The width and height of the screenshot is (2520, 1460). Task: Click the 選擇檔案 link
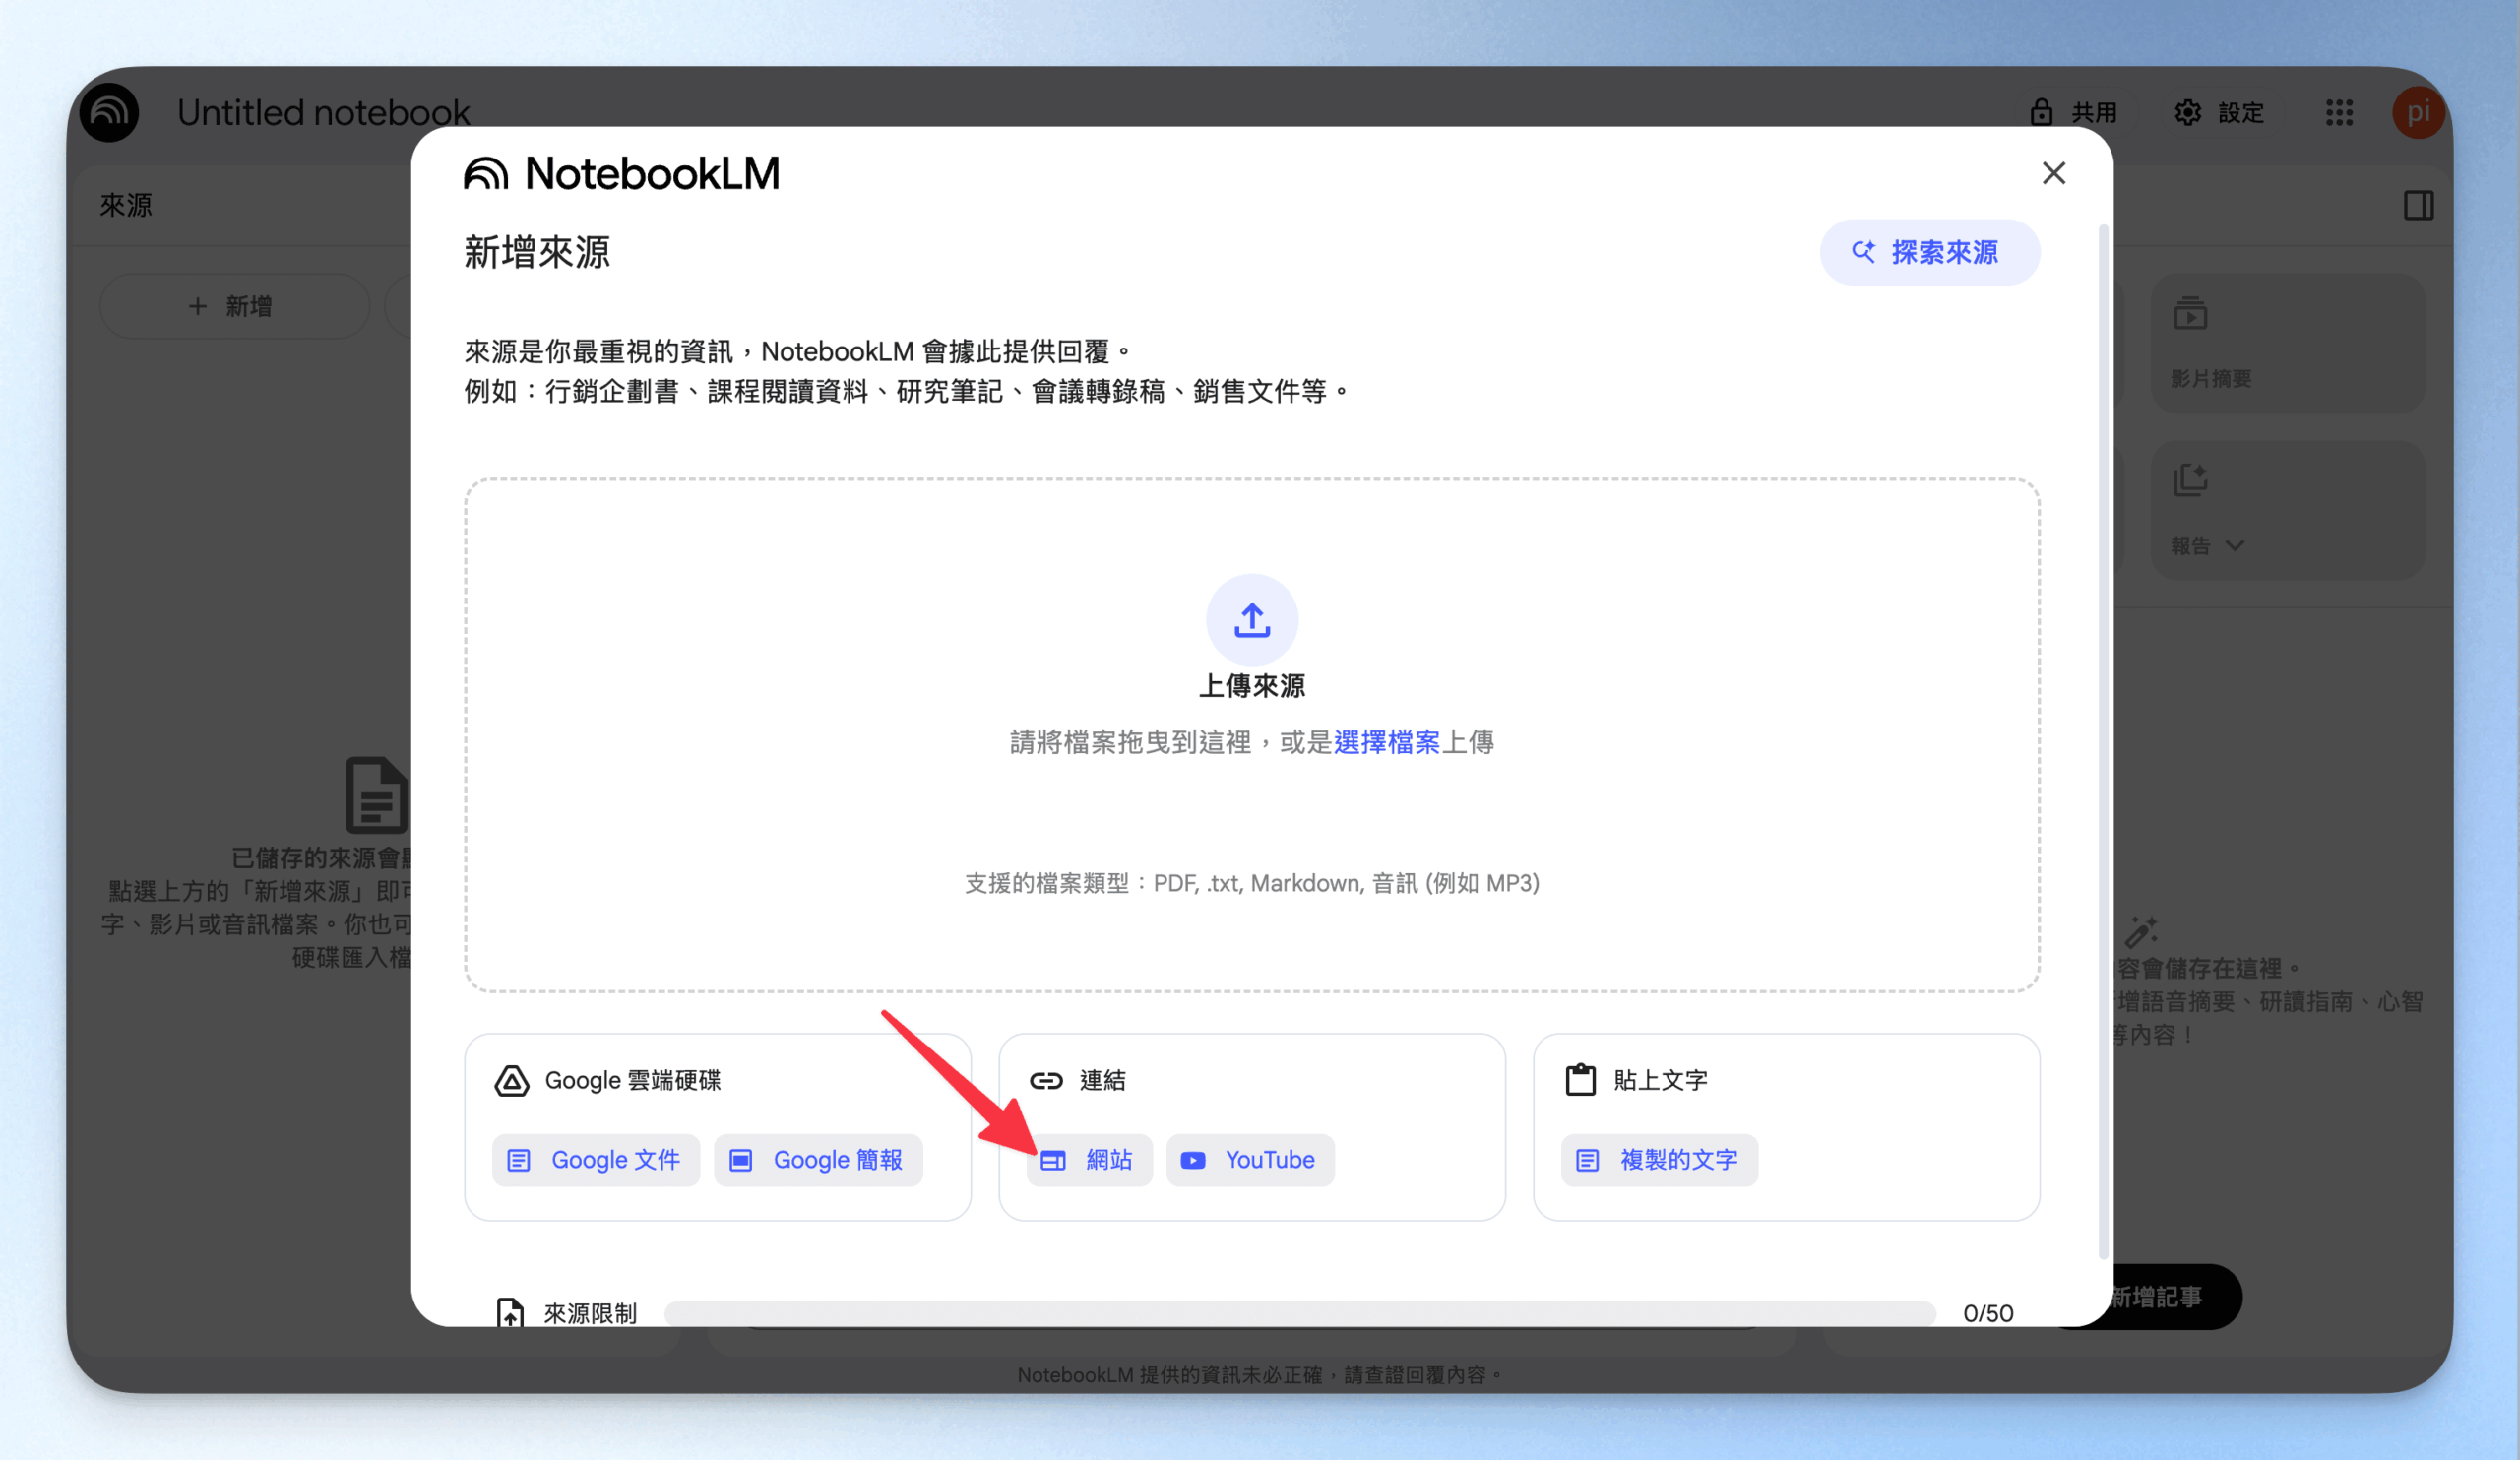(x=1386, y=742)
